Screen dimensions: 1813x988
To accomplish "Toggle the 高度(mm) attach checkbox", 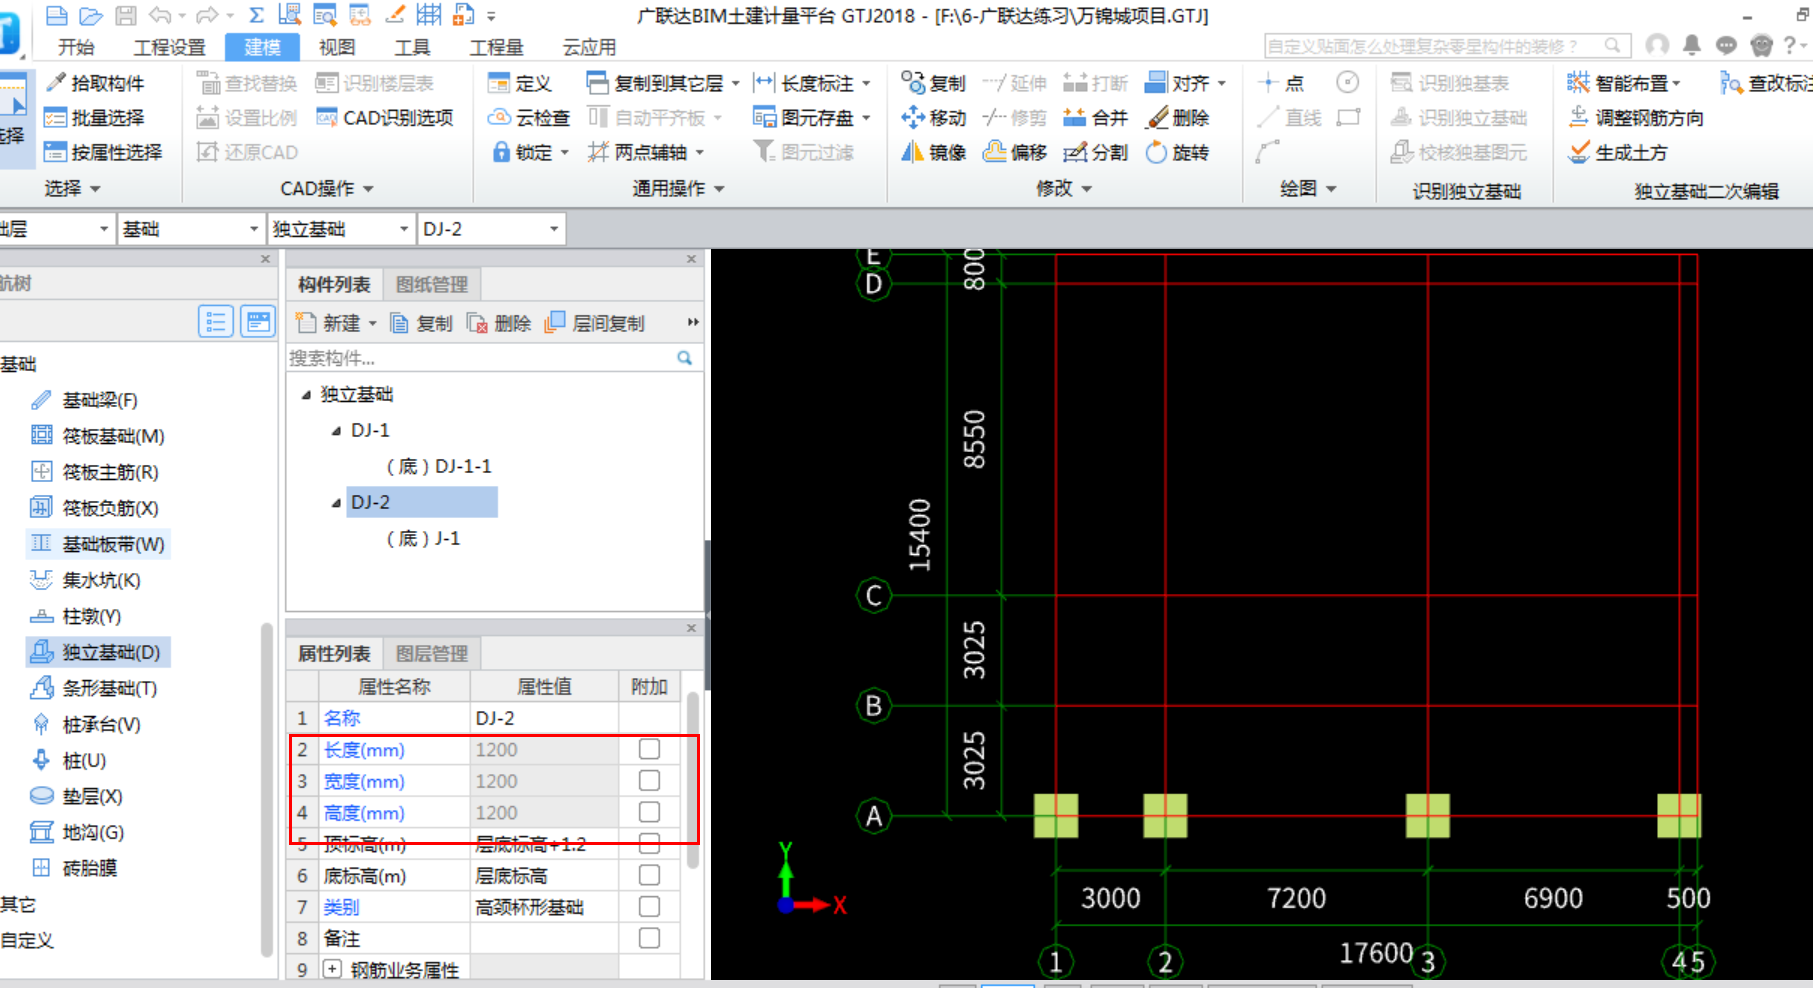I will click(x=649, y=812).
